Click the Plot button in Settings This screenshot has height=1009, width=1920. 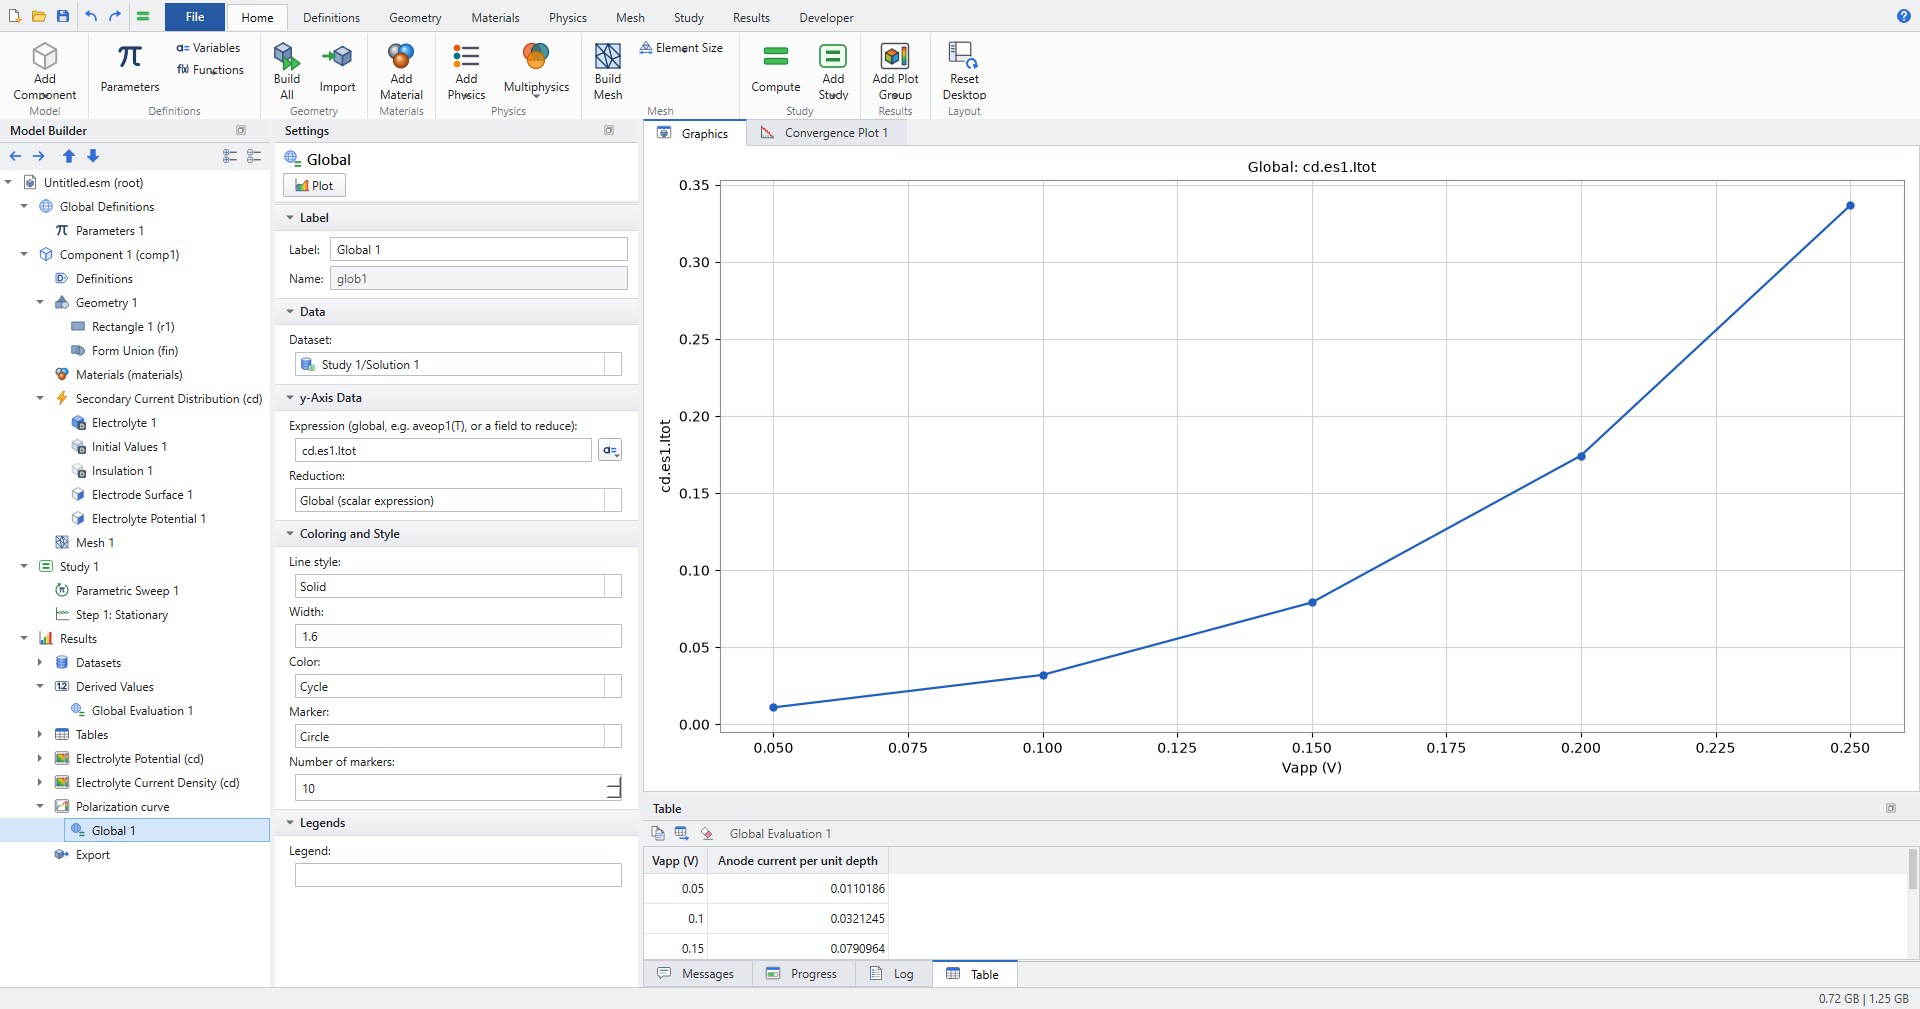pyautogui.click(x=314, y=185)
